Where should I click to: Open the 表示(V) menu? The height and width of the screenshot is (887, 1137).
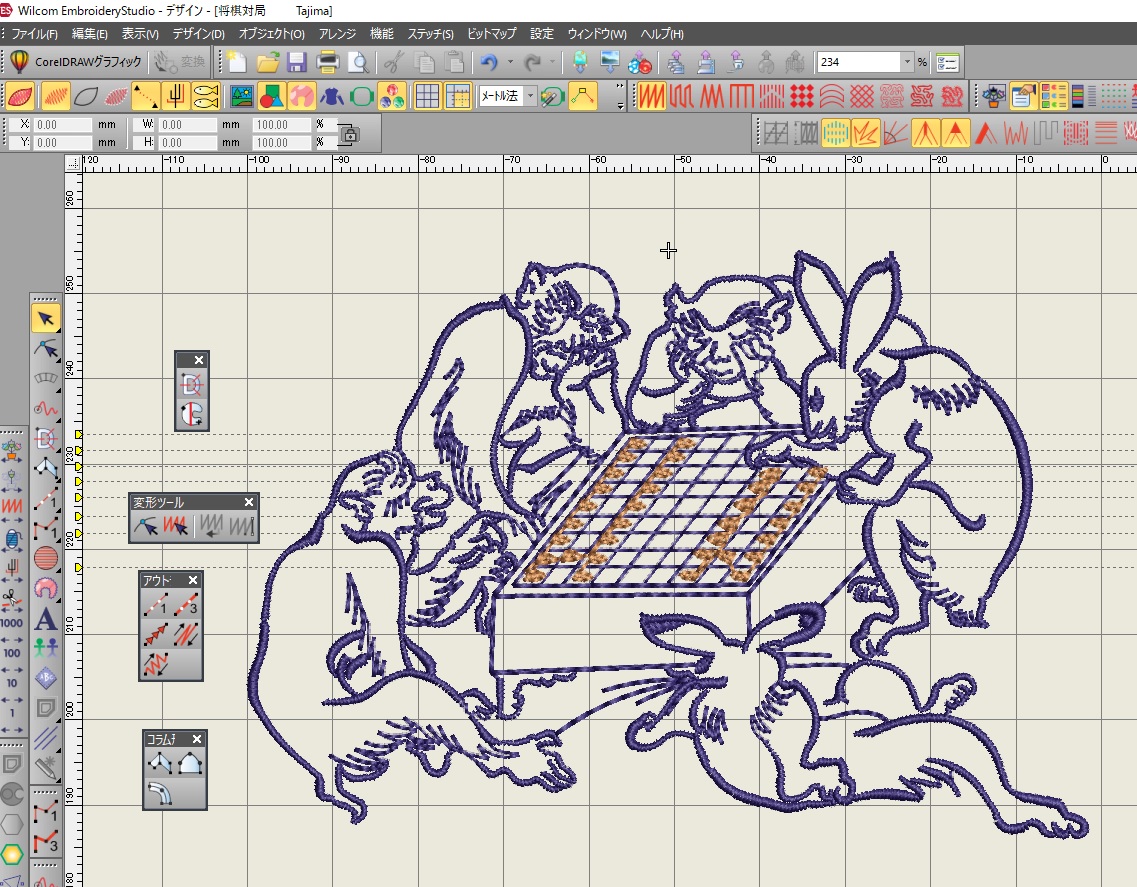pyautogui.click(x=140, y=34)
